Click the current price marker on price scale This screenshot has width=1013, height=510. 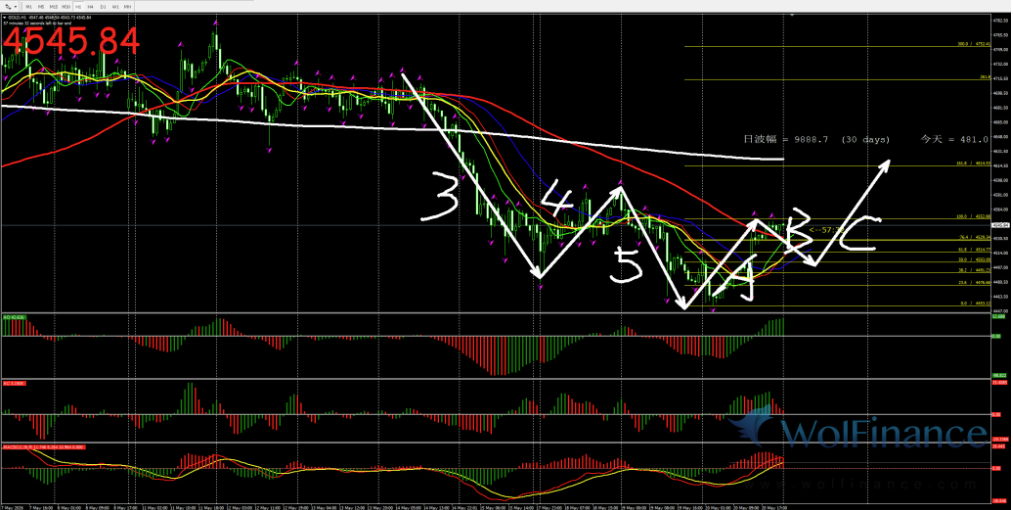point(1000,225)
